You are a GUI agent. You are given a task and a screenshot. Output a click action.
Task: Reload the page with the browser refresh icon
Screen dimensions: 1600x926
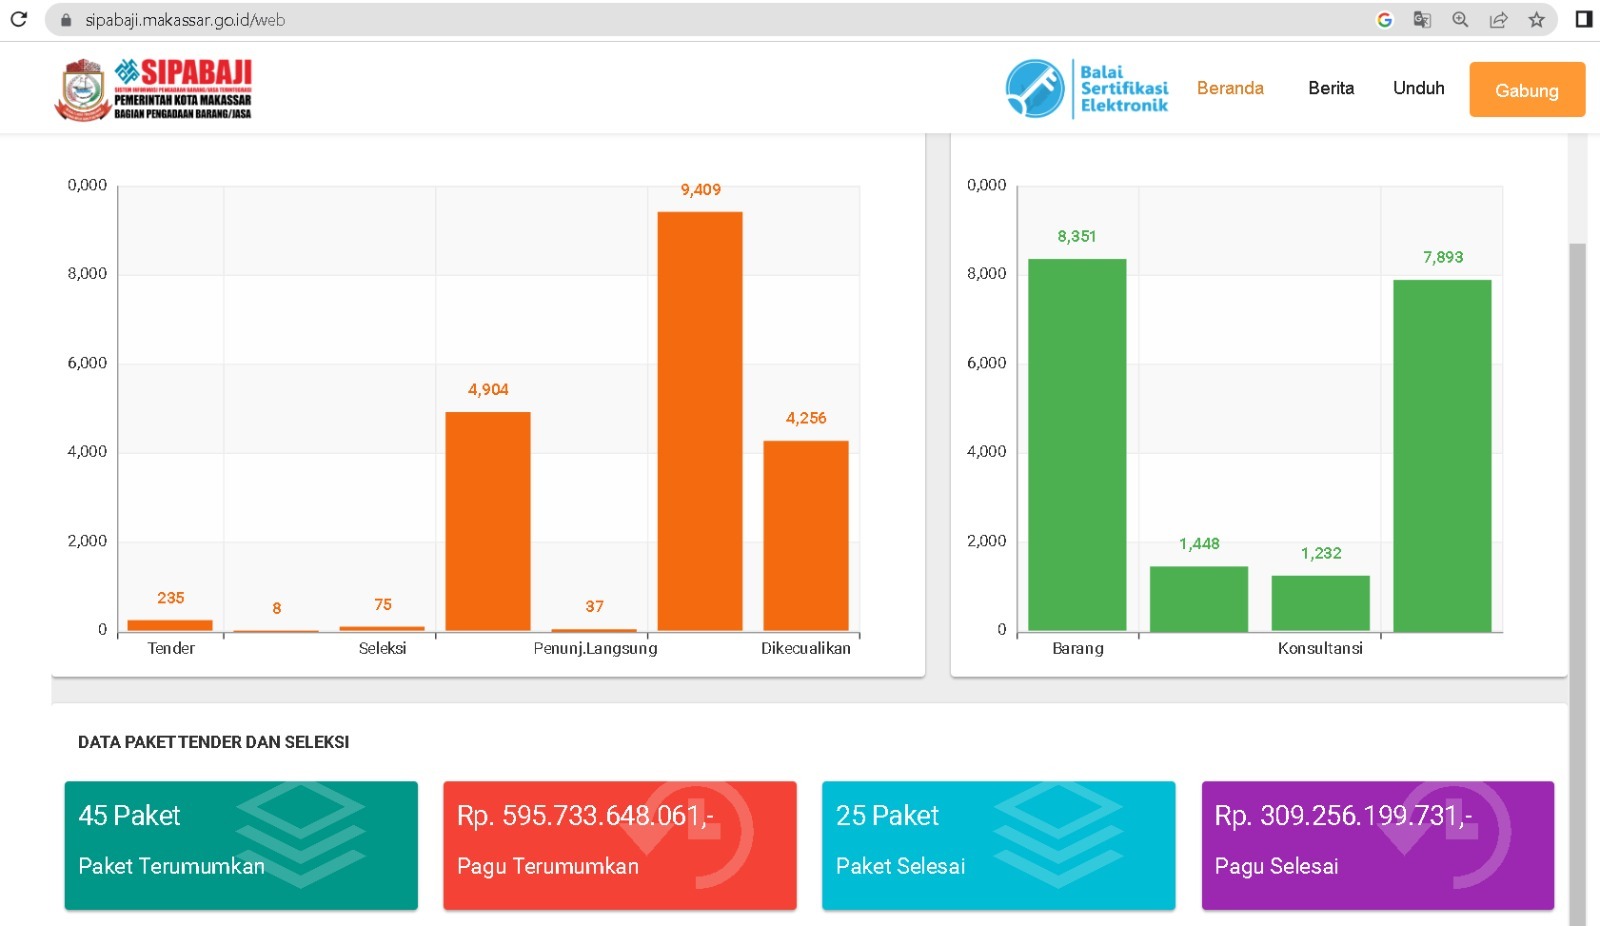(x=18, y=19)
